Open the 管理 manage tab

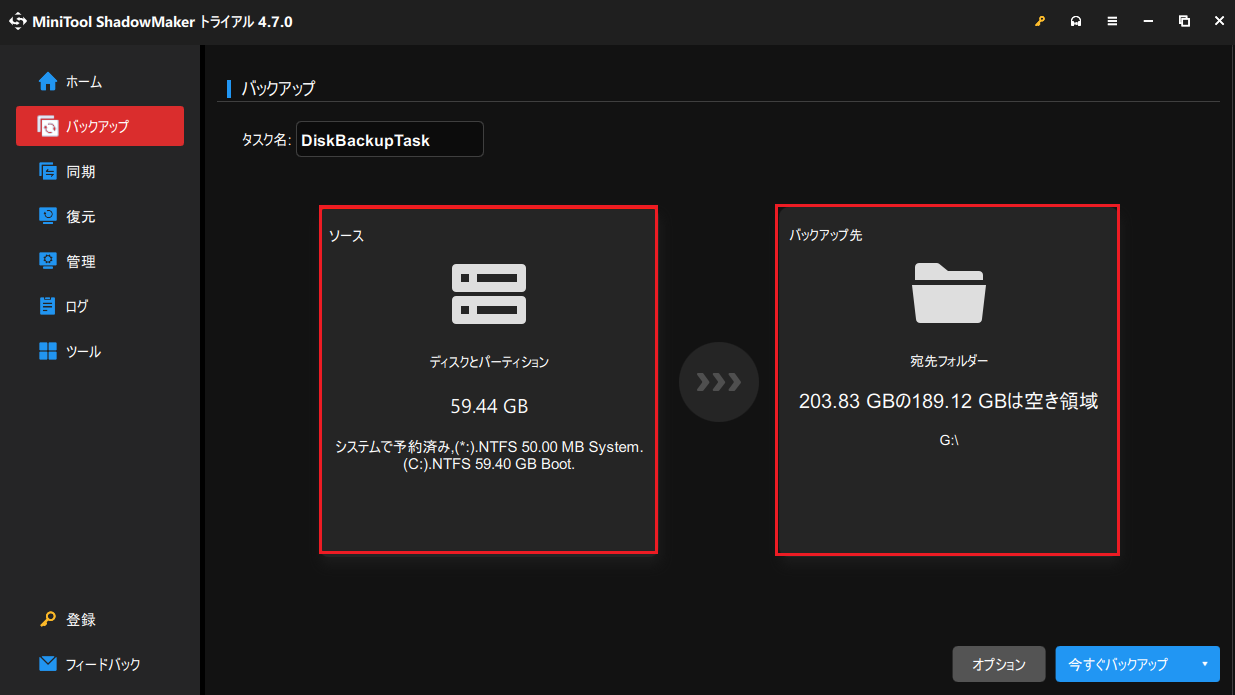point(80,261)
